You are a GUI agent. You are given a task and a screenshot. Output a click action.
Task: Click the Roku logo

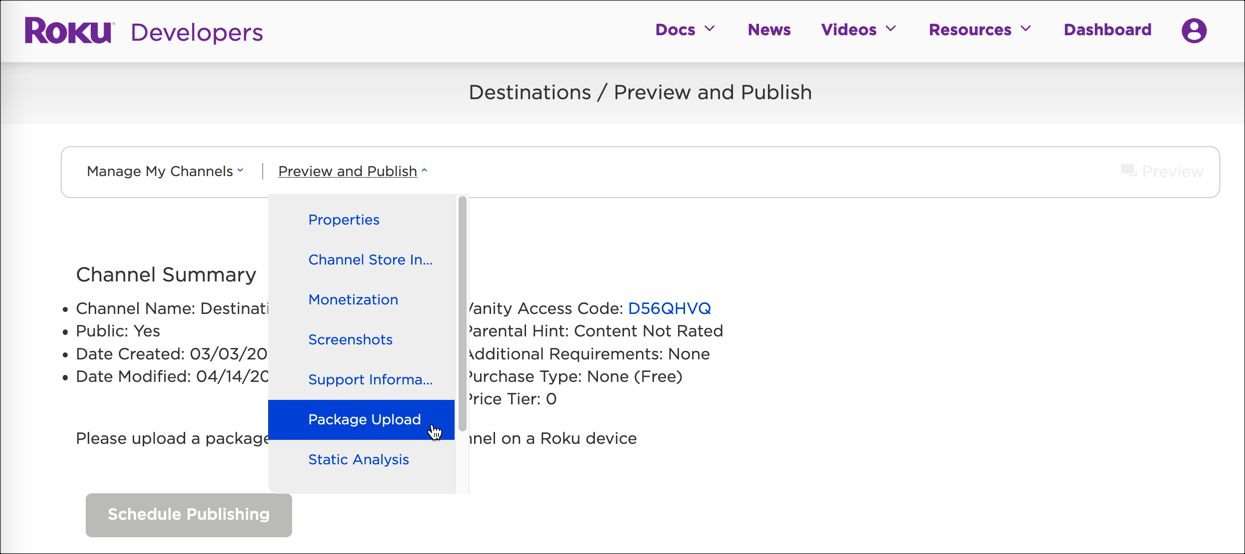(x=69, y=31)
